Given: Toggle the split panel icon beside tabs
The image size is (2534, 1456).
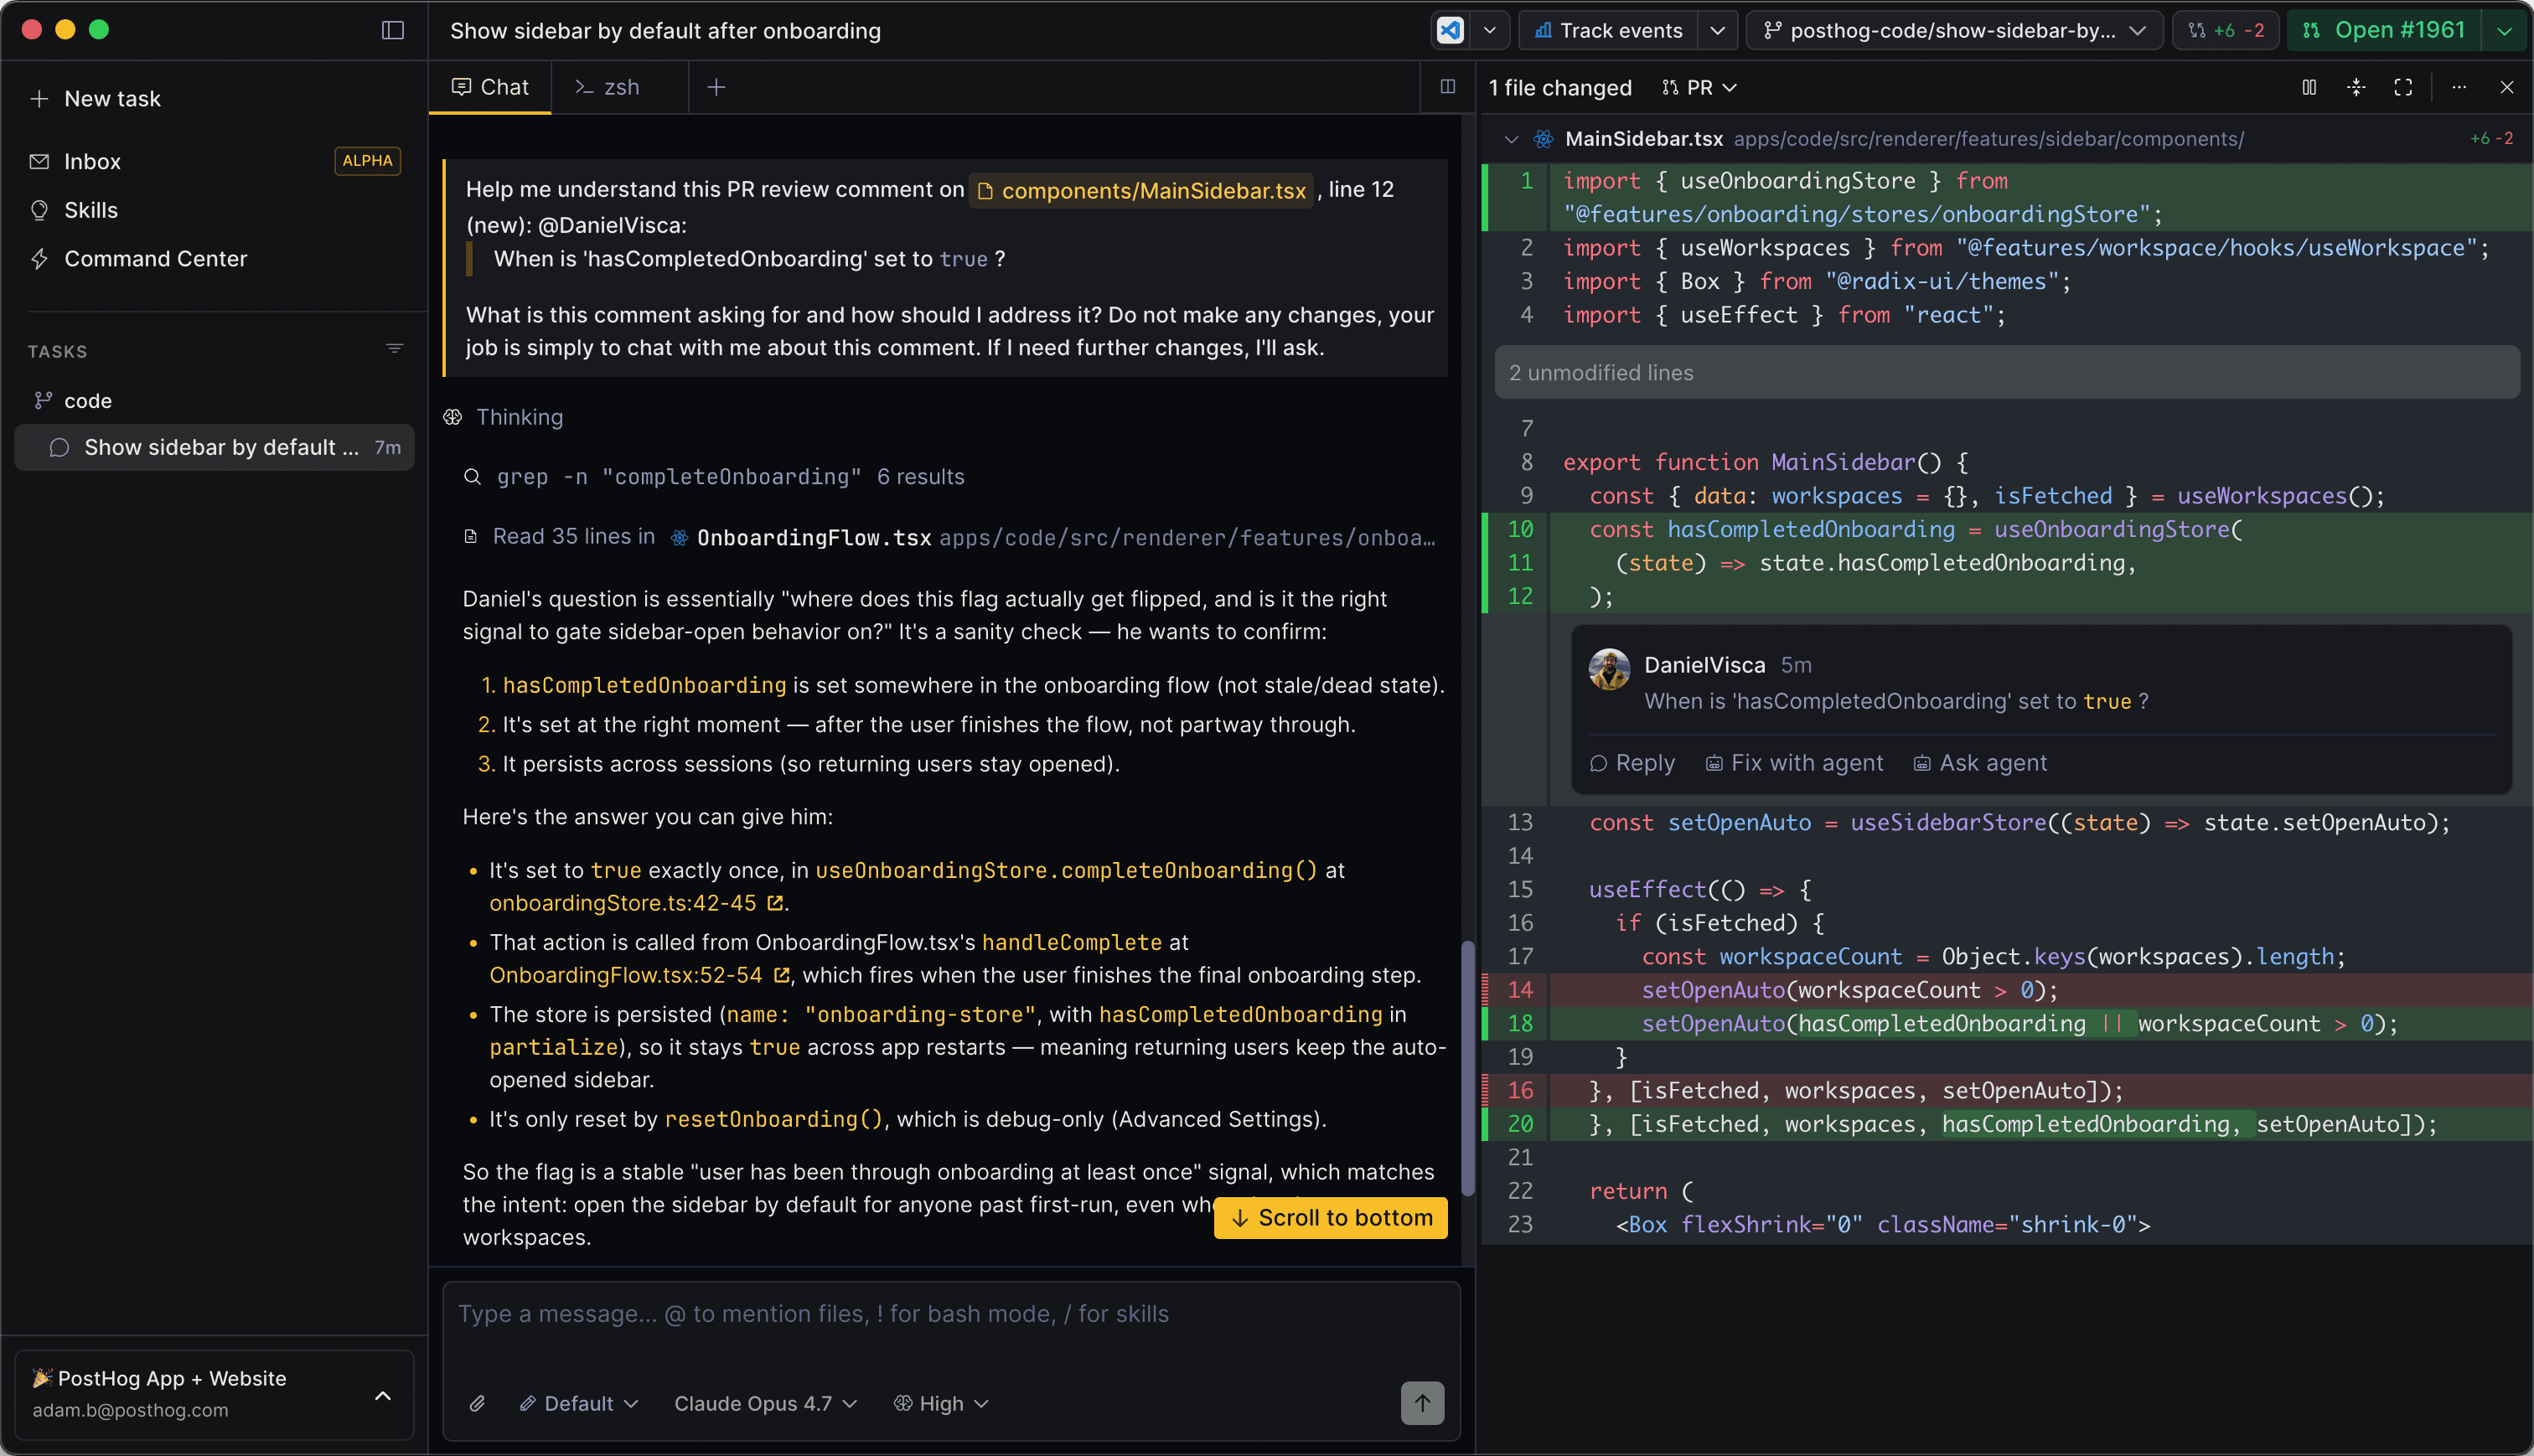Looking at the screenshot, I should (x=1447, y=87).
